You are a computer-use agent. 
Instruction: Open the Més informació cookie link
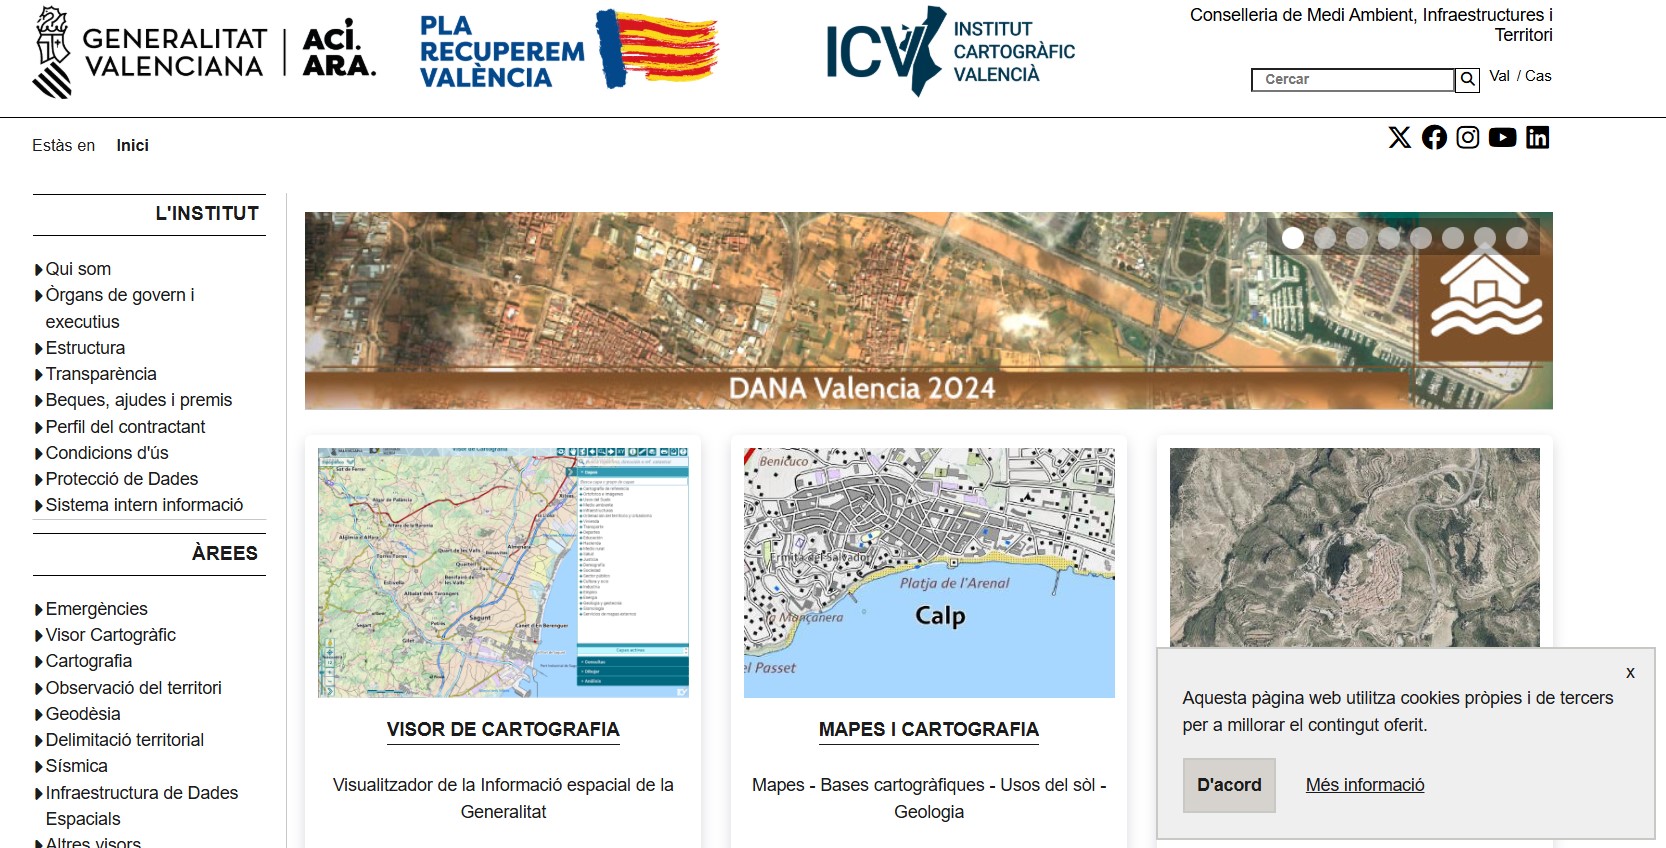pos(1365,785)
